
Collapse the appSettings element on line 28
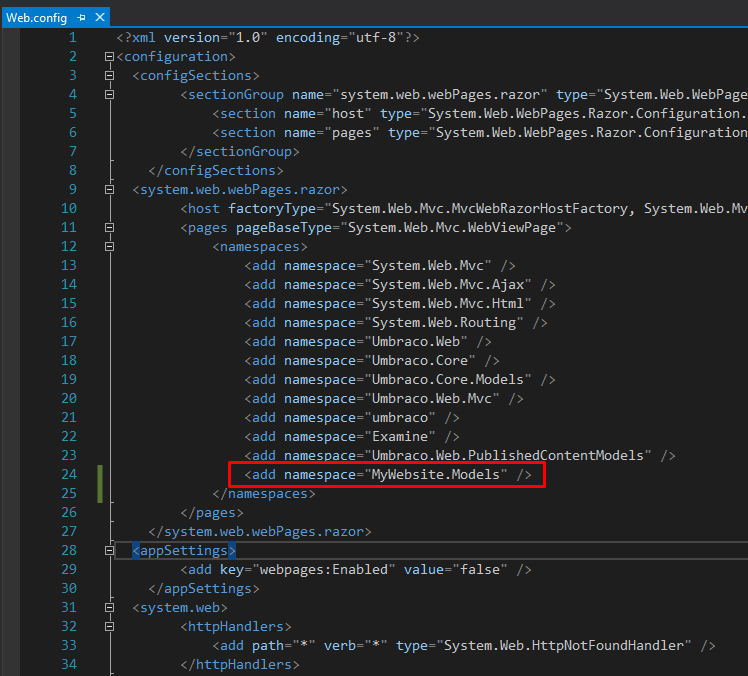[x=109, y=551]
